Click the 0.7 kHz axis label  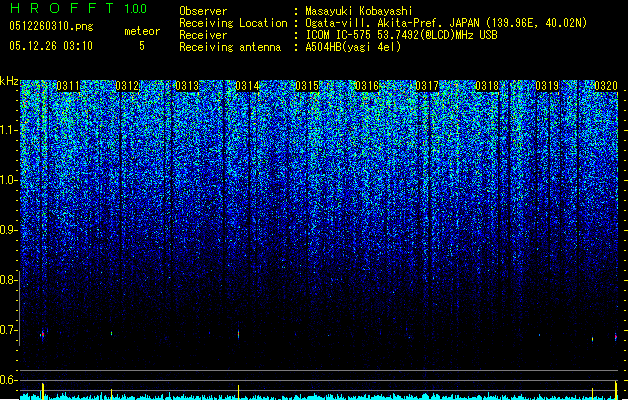[x=9, y=330]
